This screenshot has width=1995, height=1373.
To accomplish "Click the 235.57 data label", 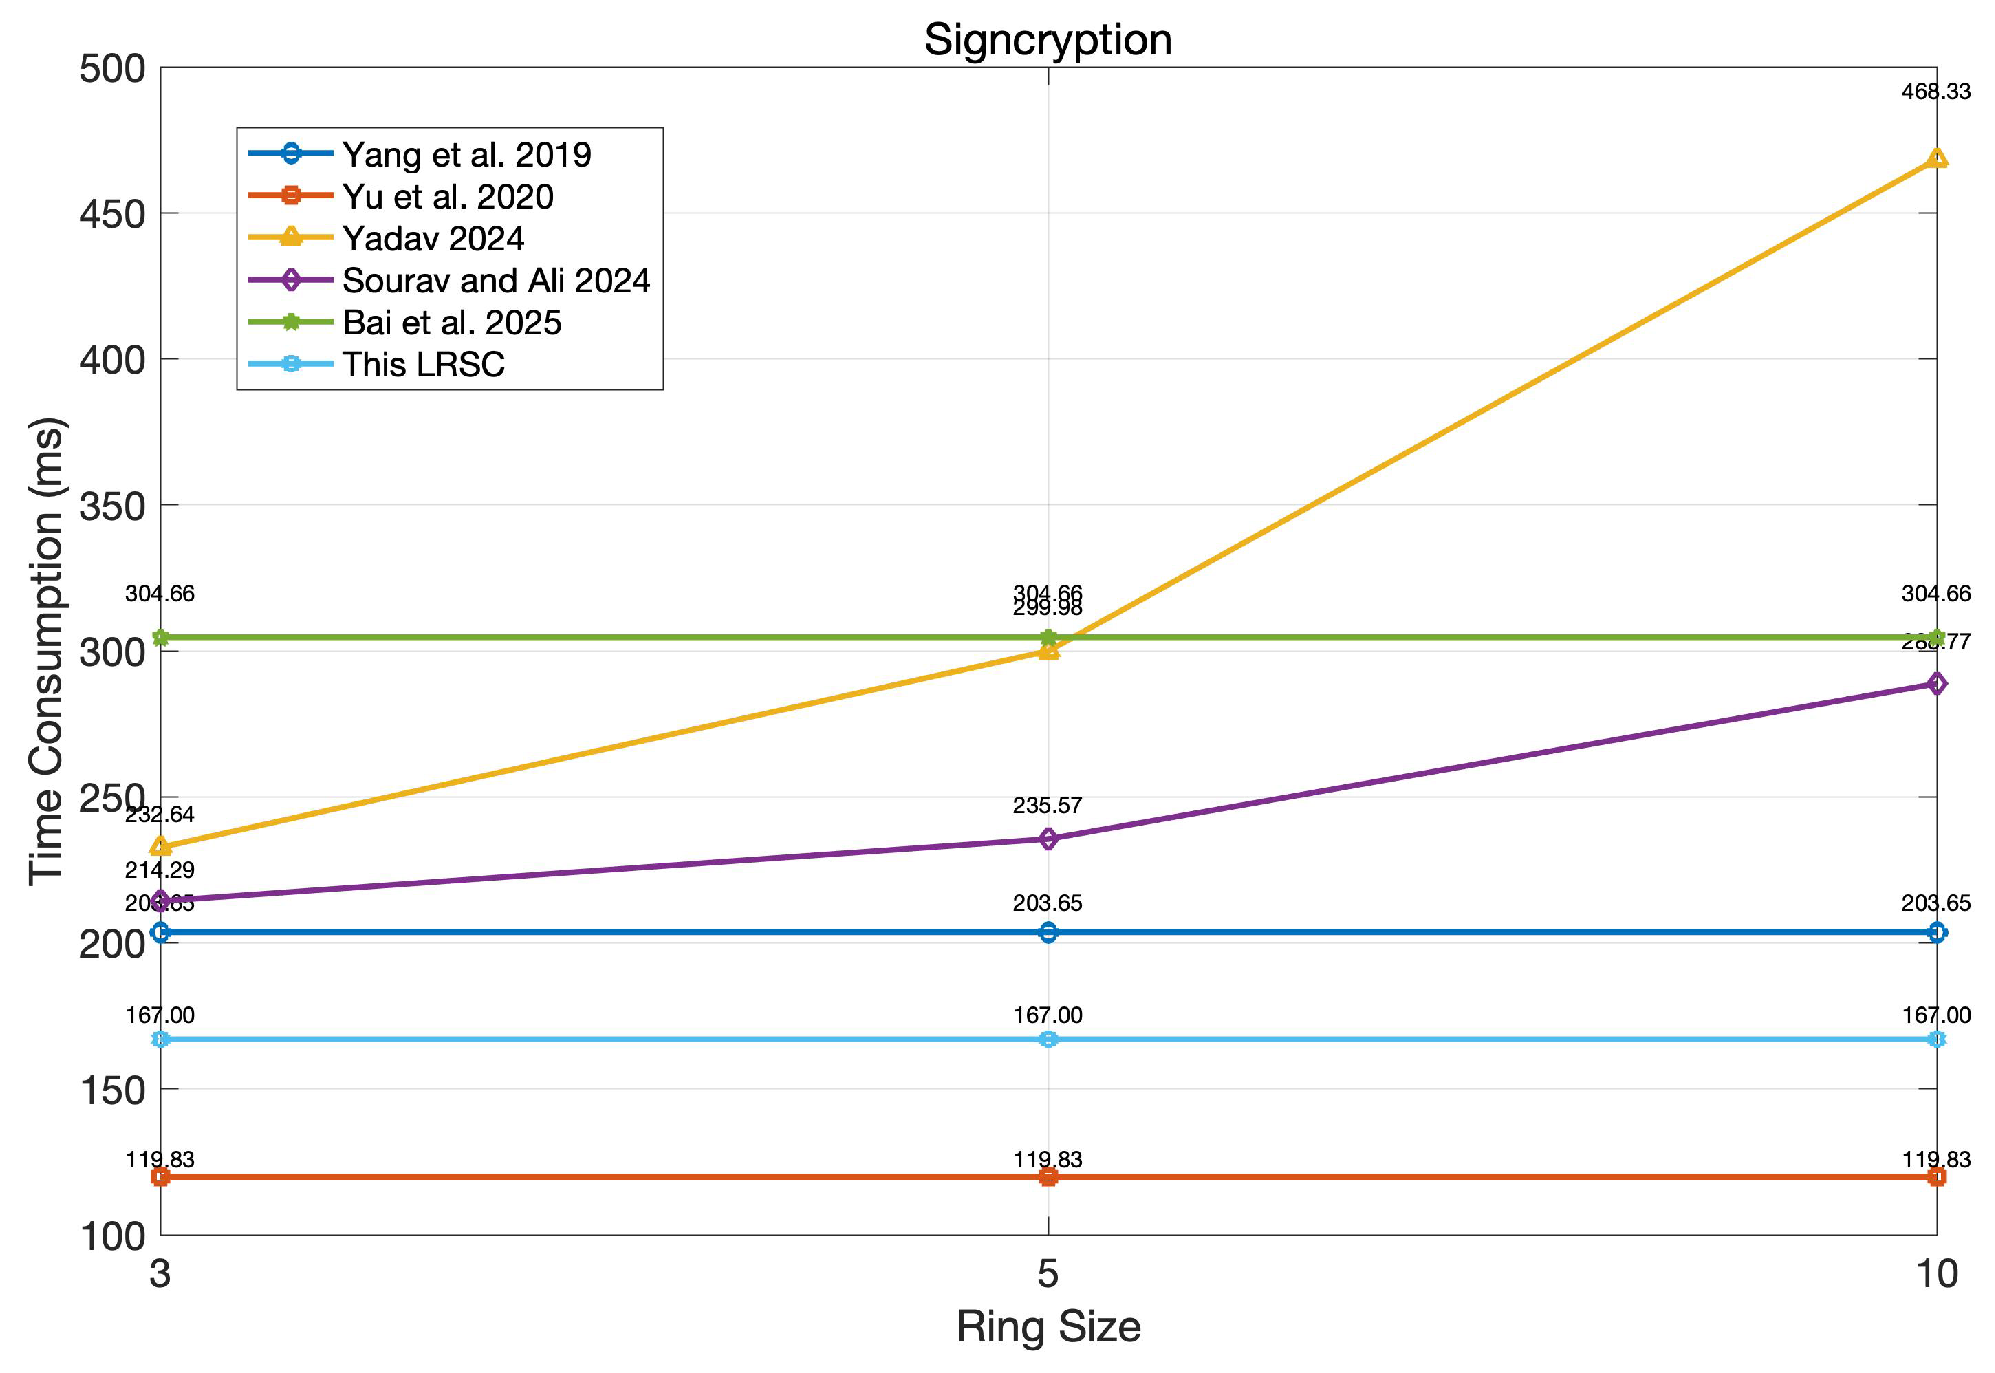I will coord(1047,806).
